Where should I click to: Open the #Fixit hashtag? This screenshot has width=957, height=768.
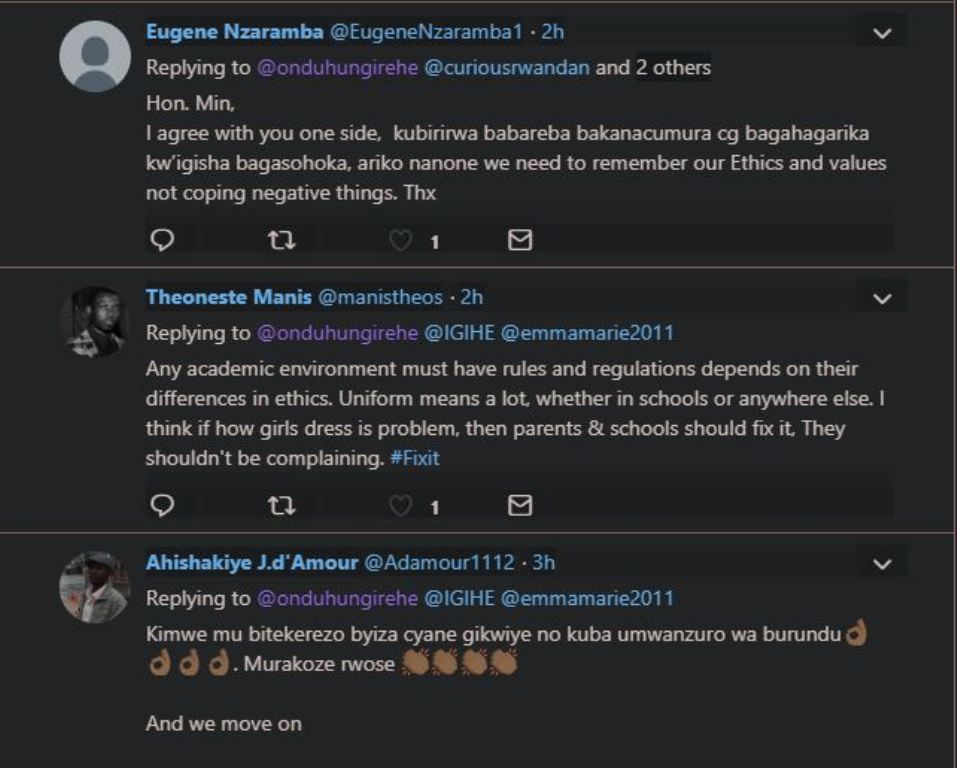click(x=414, y=458)
